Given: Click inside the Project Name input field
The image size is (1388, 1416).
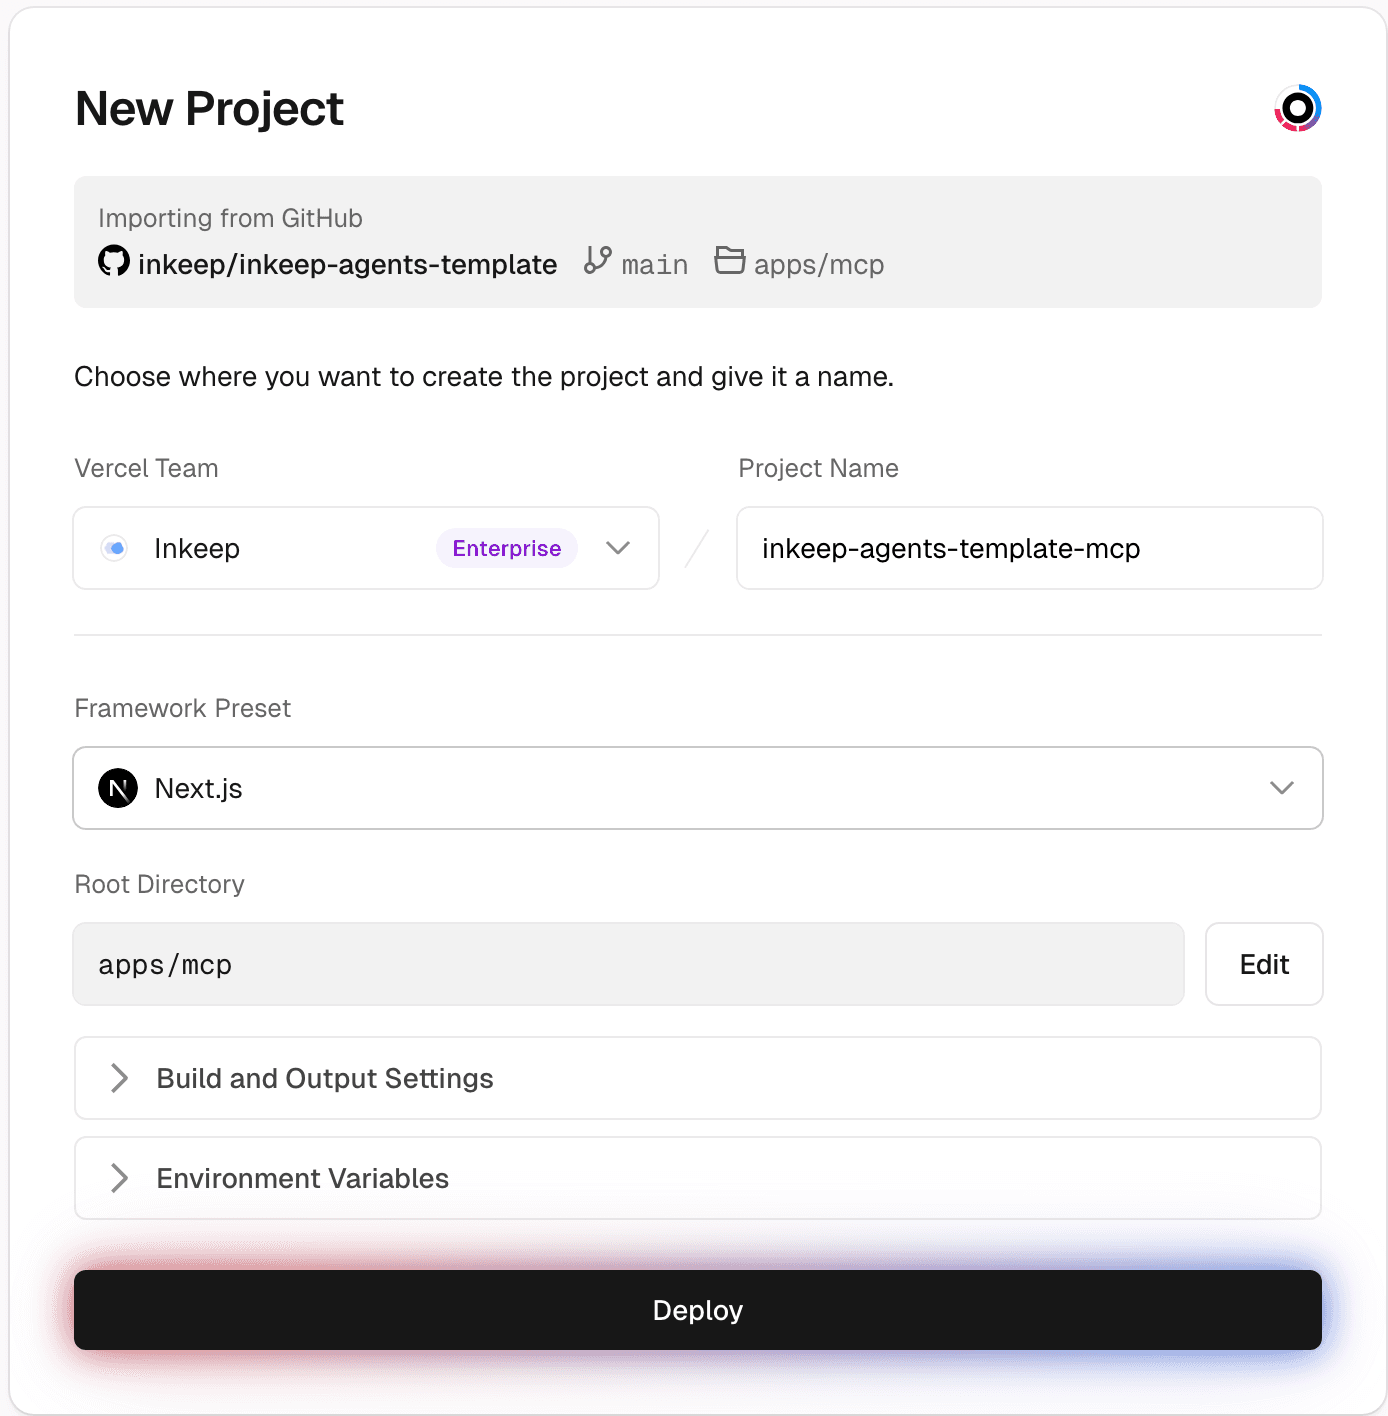Looking at the screenshot, I should (x=1030, y=548).
